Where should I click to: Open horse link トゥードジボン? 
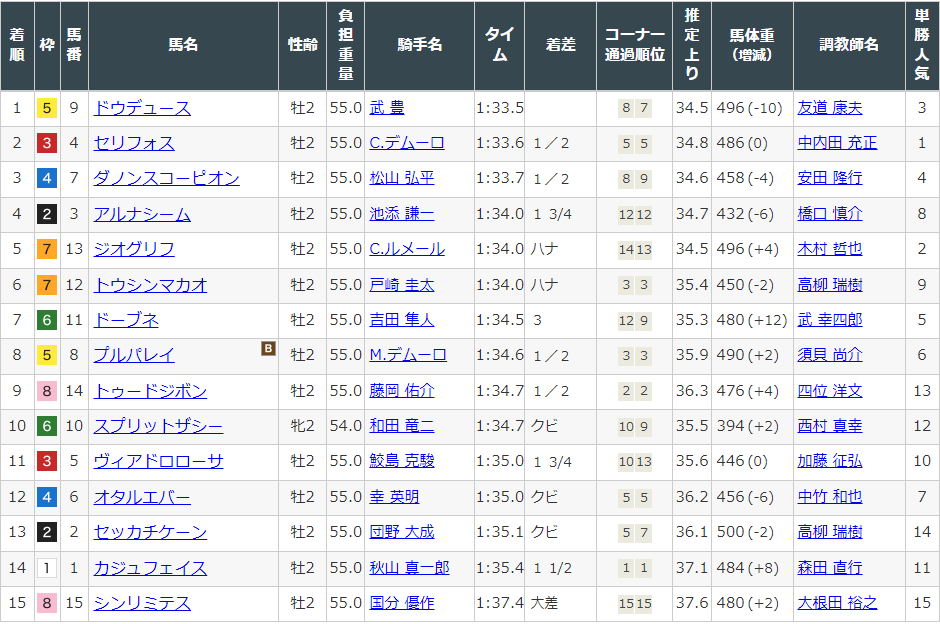click(x=150, y=391)
